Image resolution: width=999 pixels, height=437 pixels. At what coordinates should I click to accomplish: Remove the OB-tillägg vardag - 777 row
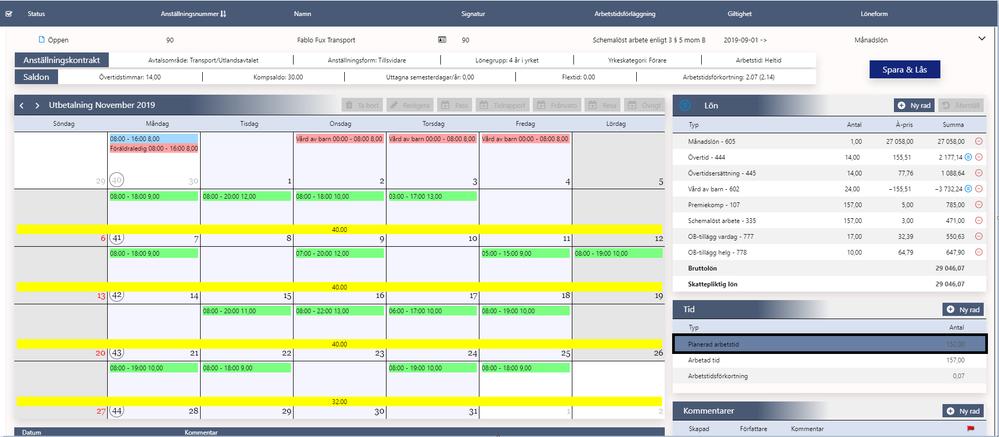979,236
